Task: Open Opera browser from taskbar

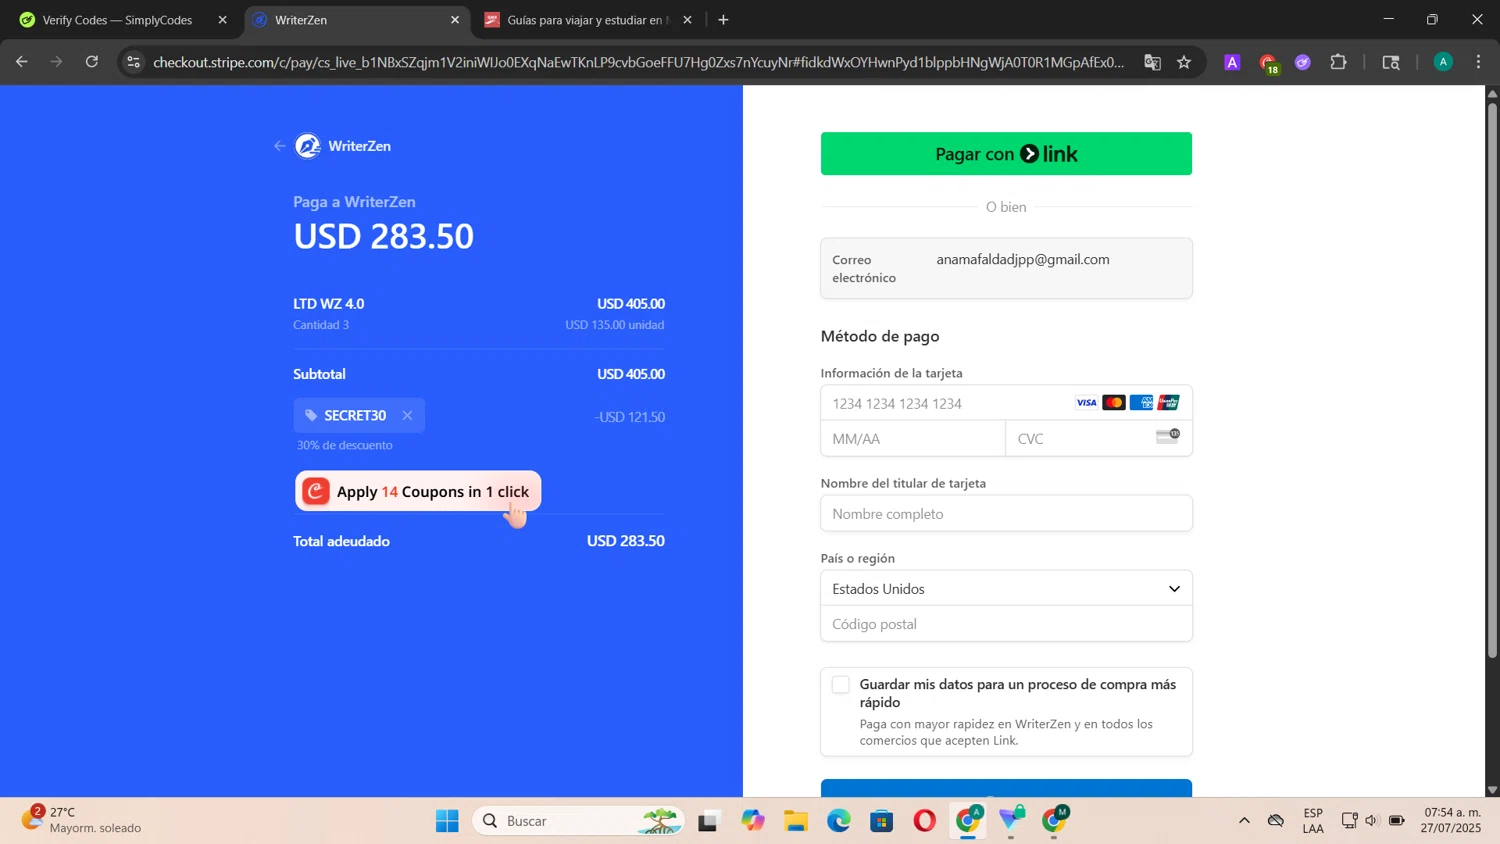Action: [925, 821]
